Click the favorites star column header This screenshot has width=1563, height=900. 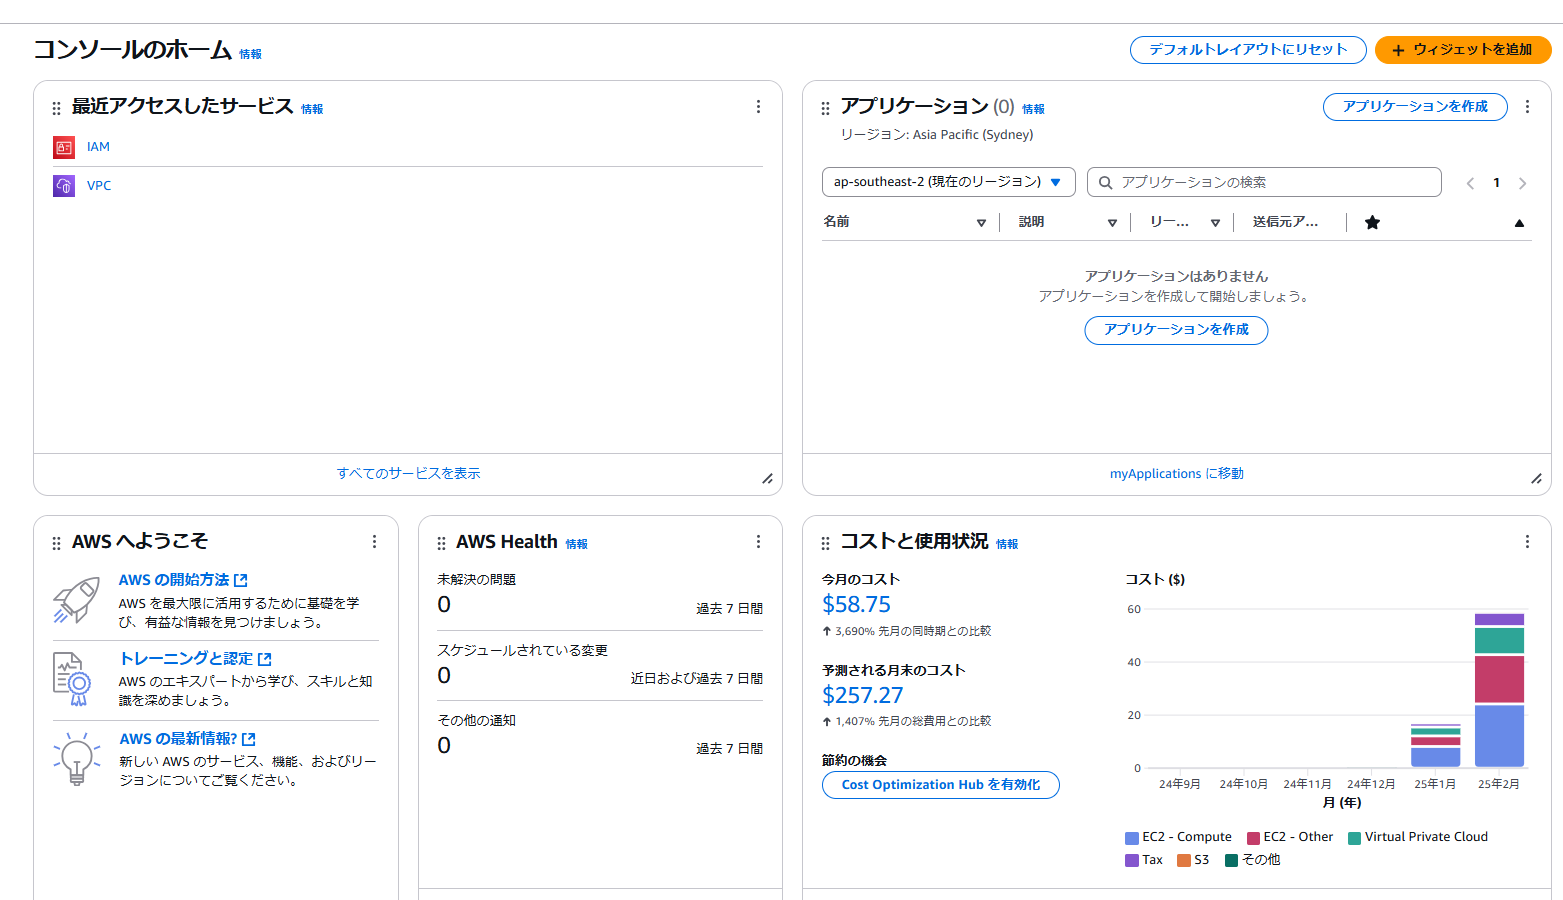coord(1372,222)
